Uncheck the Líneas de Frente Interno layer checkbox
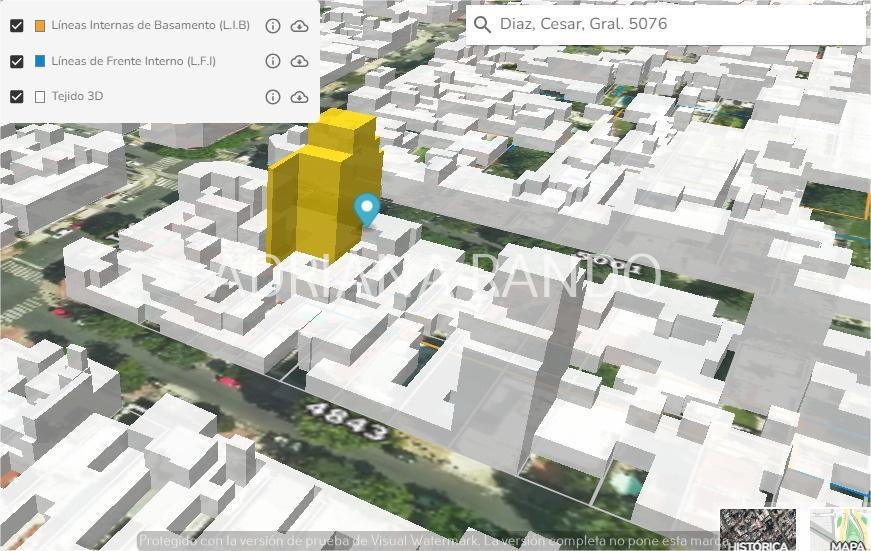The image size is (871, 551). tap(17, 61)
